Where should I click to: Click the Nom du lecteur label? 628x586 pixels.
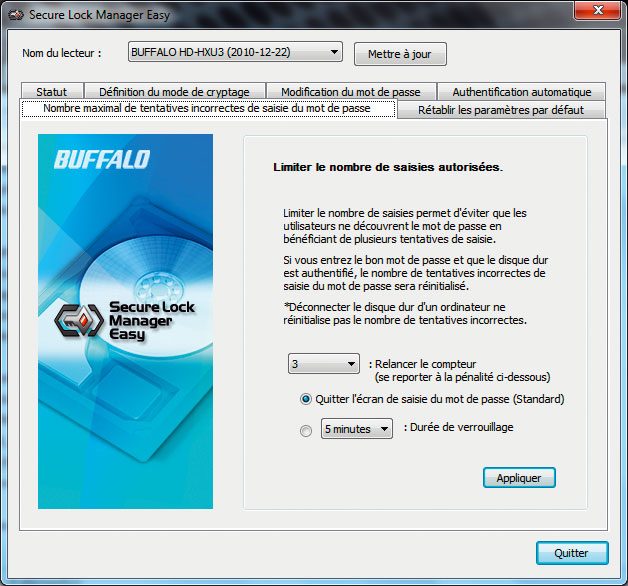(x=62, y=53)
